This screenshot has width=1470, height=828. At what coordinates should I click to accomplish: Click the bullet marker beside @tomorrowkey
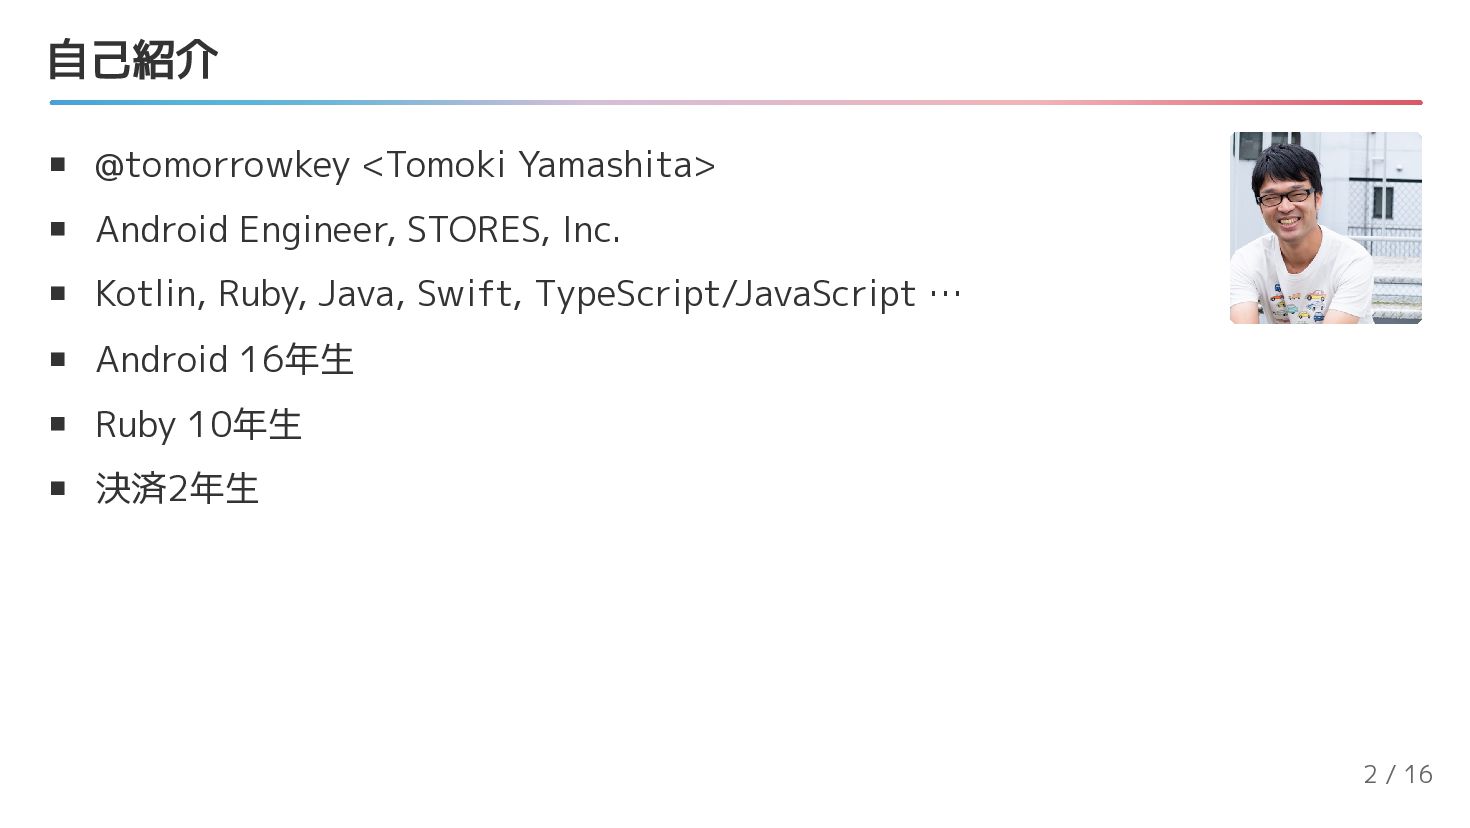click(58, 164)
